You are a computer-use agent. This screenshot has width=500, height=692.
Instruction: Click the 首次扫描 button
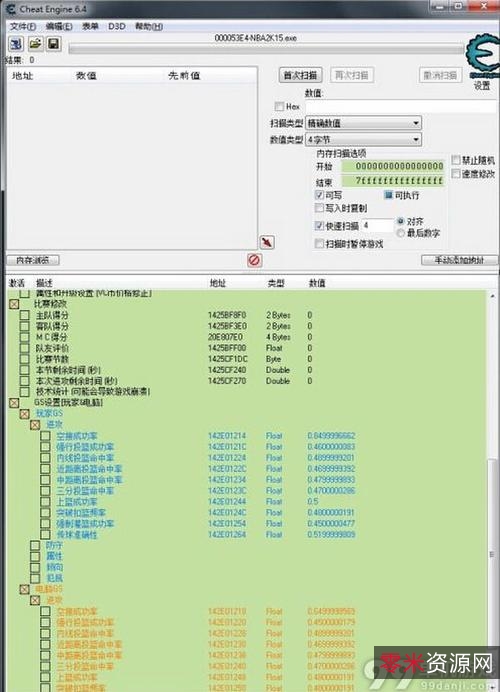tap(300, 75)
